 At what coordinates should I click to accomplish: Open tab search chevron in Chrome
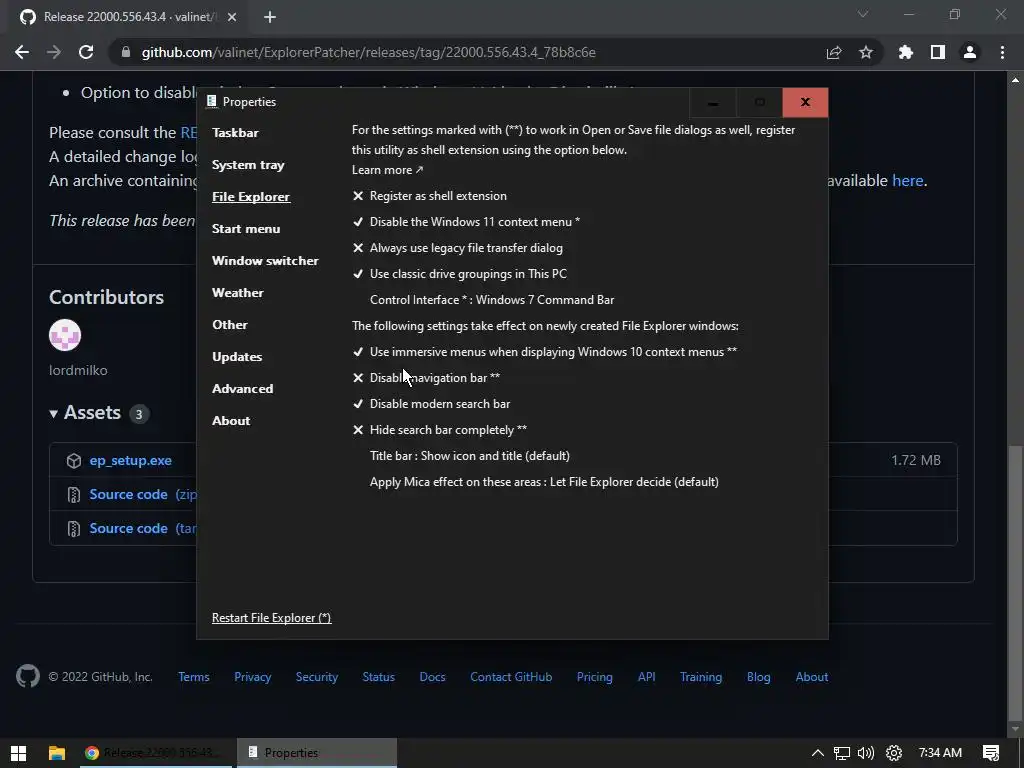(x=863, y=14)
